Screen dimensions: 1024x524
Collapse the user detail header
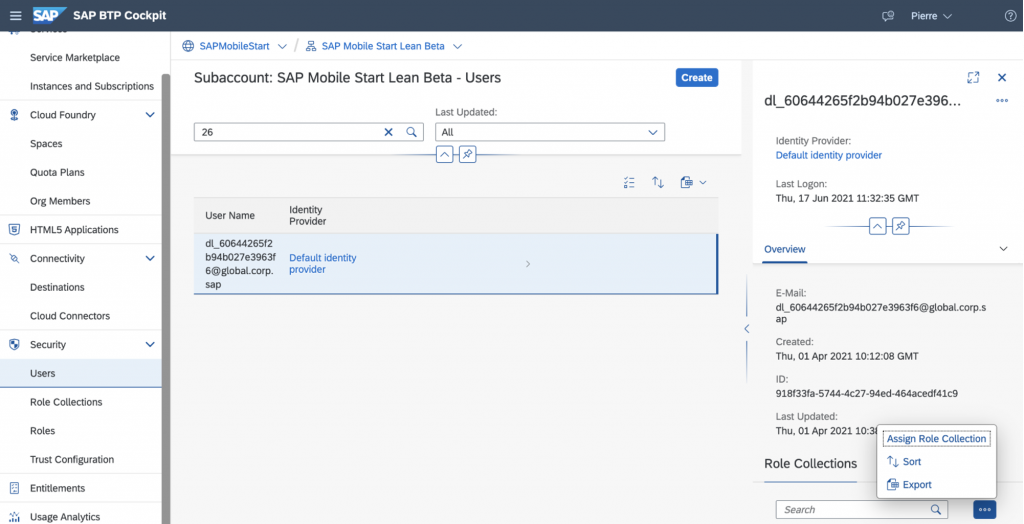click(877, 226)
